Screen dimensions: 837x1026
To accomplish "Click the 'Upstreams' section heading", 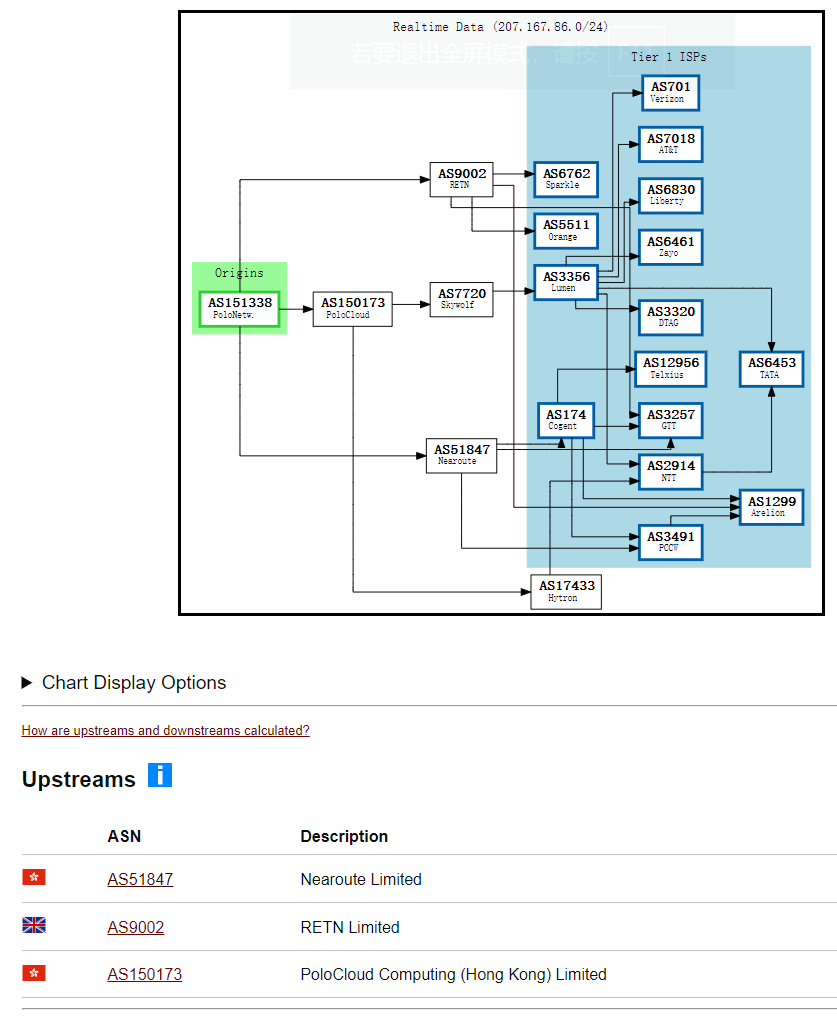I will [x=79, y=779].
